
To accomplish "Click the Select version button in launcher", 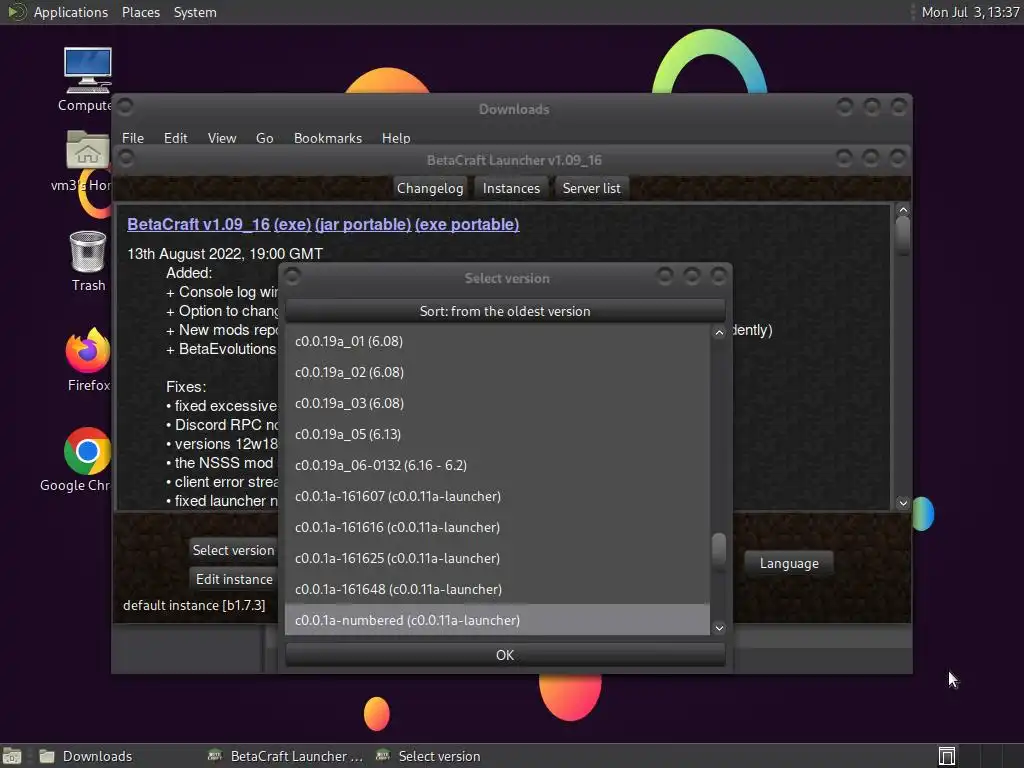I will 233,550.
